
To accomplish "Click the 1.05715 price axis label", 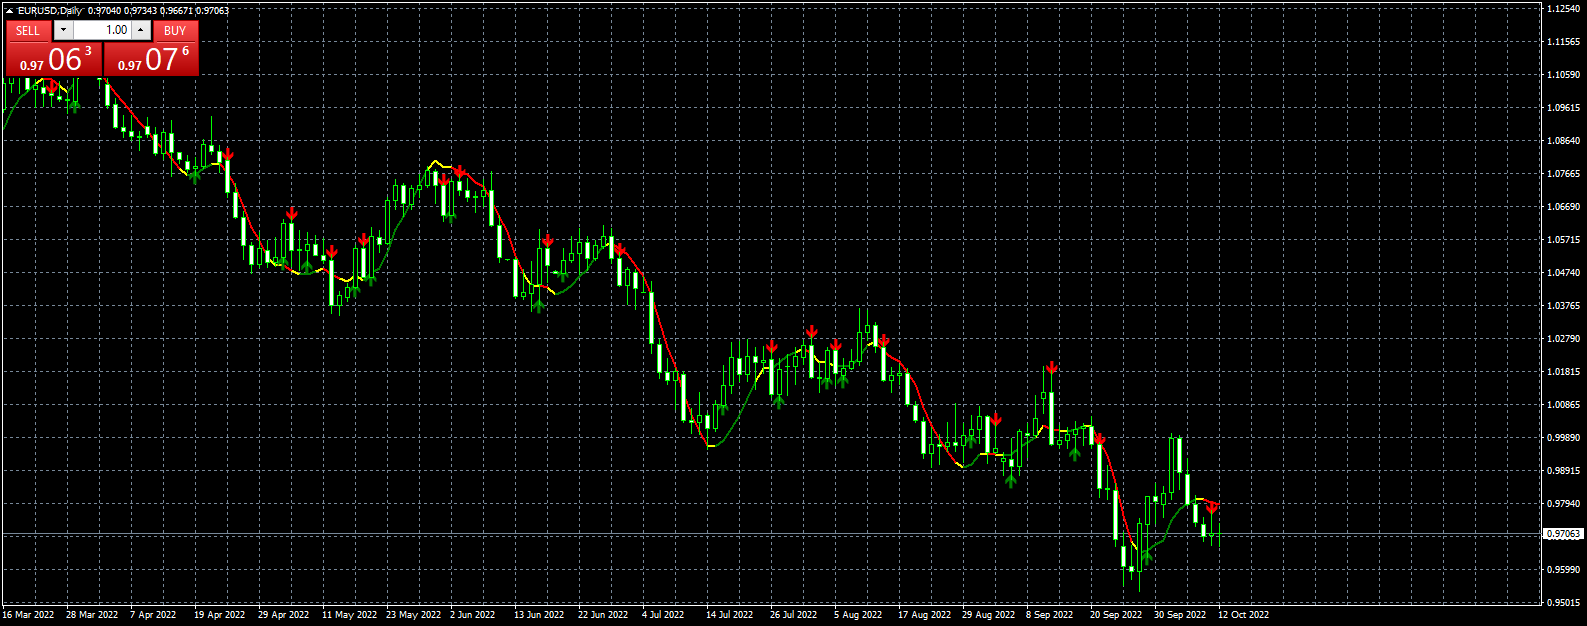I will 1563,240.
